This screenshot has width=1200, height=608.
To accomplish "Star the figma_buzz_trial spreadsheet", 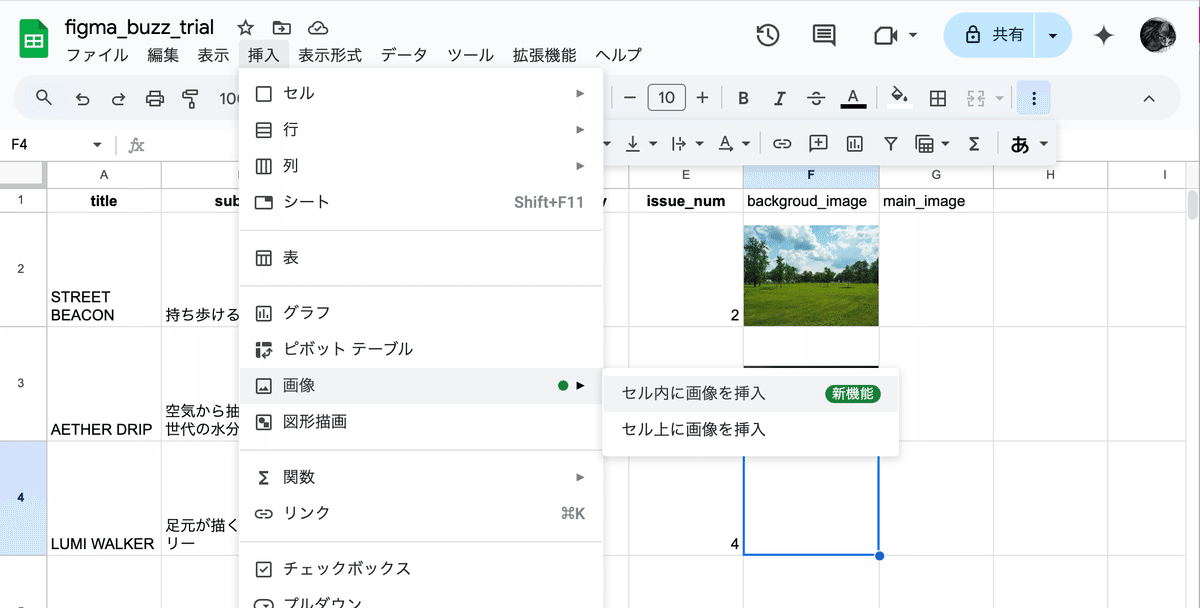I will pos(244,28).
